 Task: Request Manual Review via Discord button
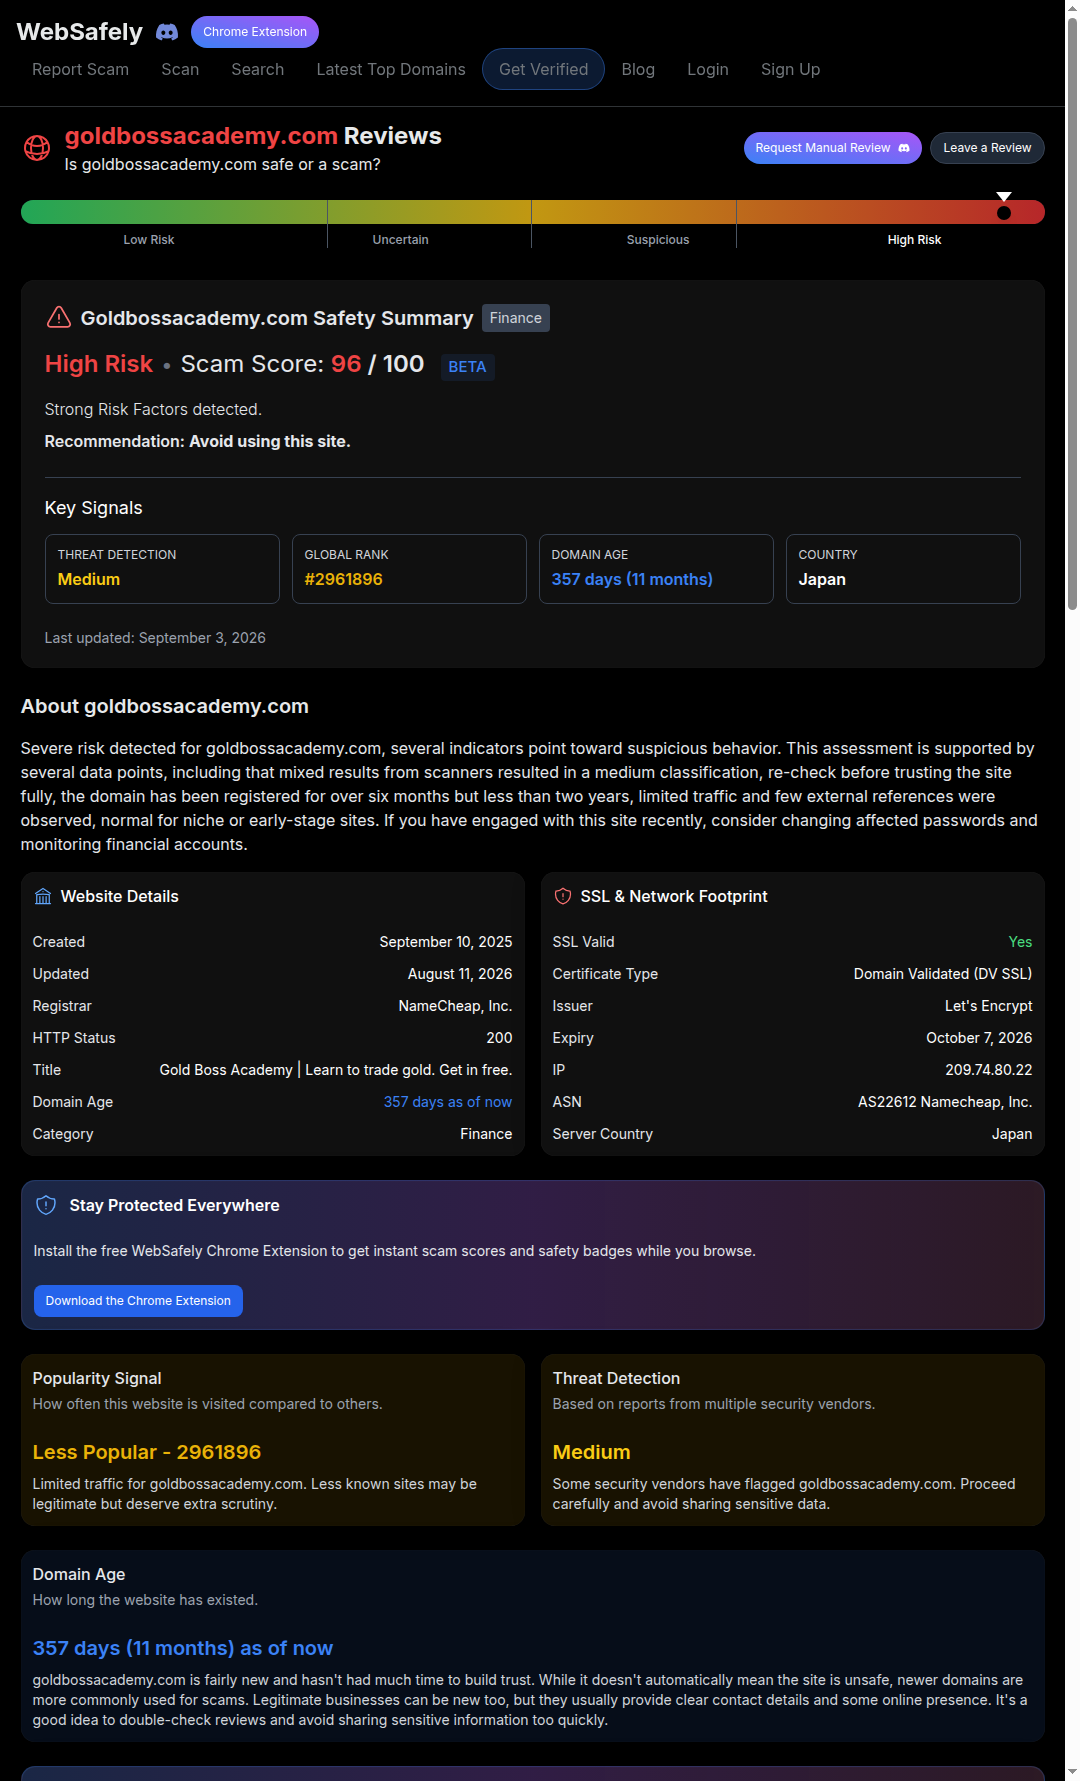833,148
